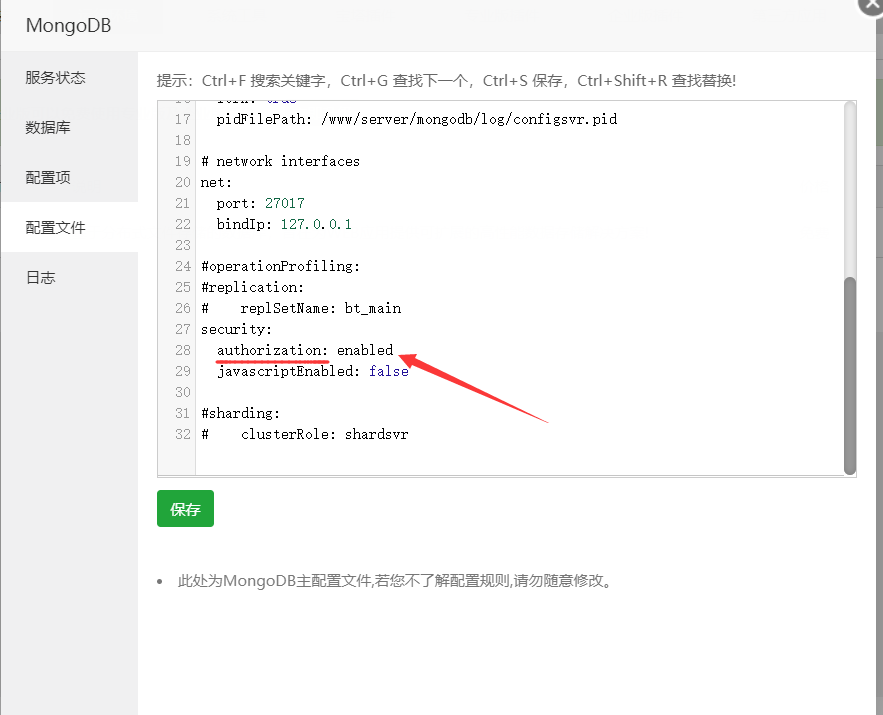
Task: Click the '#operationProfiling:' line
Action: tap(280, 266)
